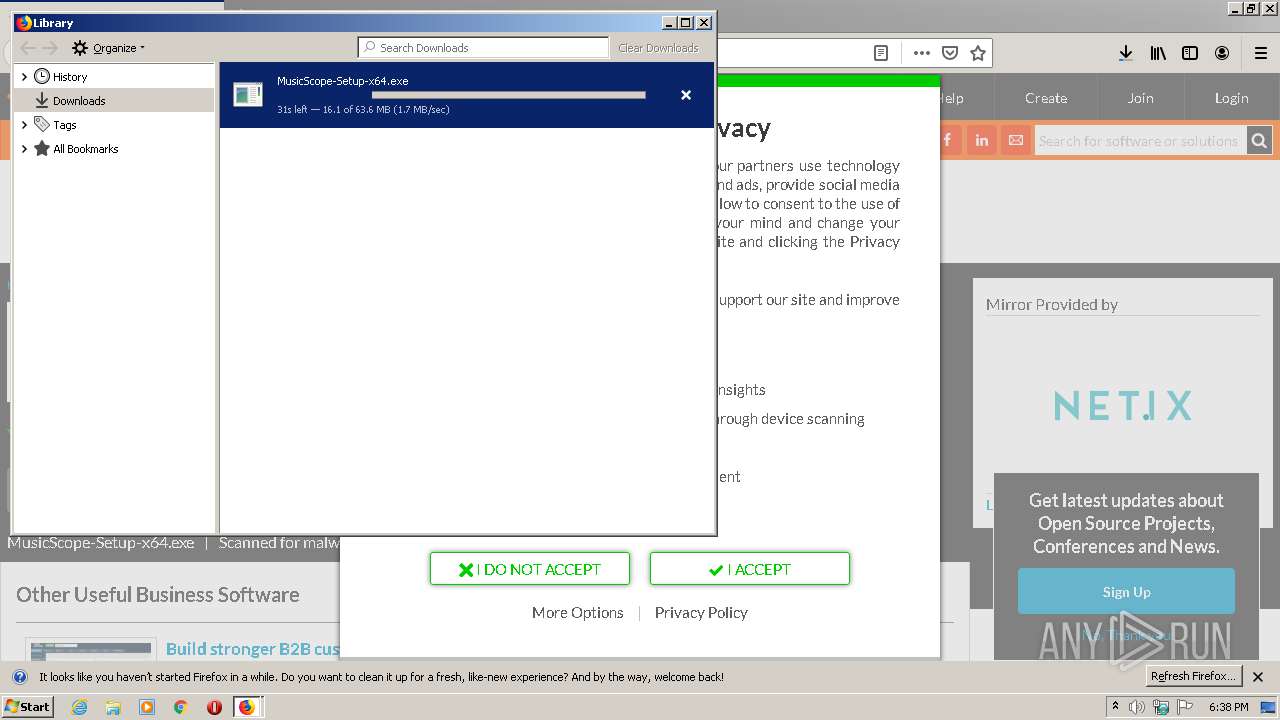Show hidden tray icons arrow
This screenshot has height=720, width=1280.
[1116, 707]
